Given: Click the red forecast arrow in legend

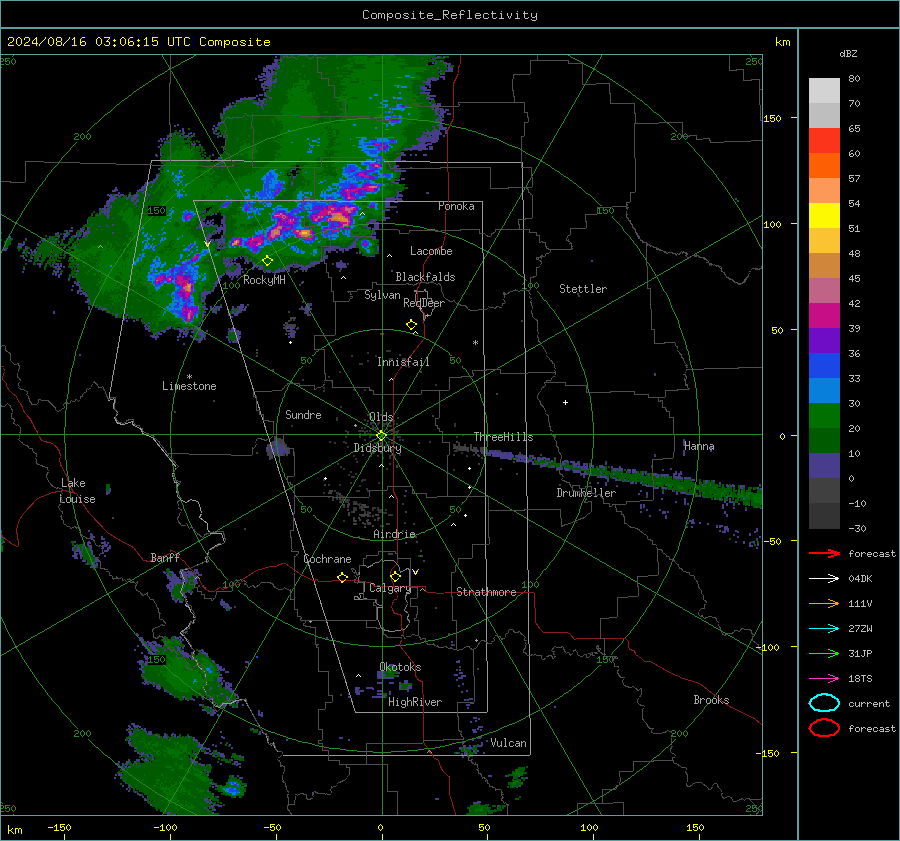Looking at the screenshot, I should 824,553.
